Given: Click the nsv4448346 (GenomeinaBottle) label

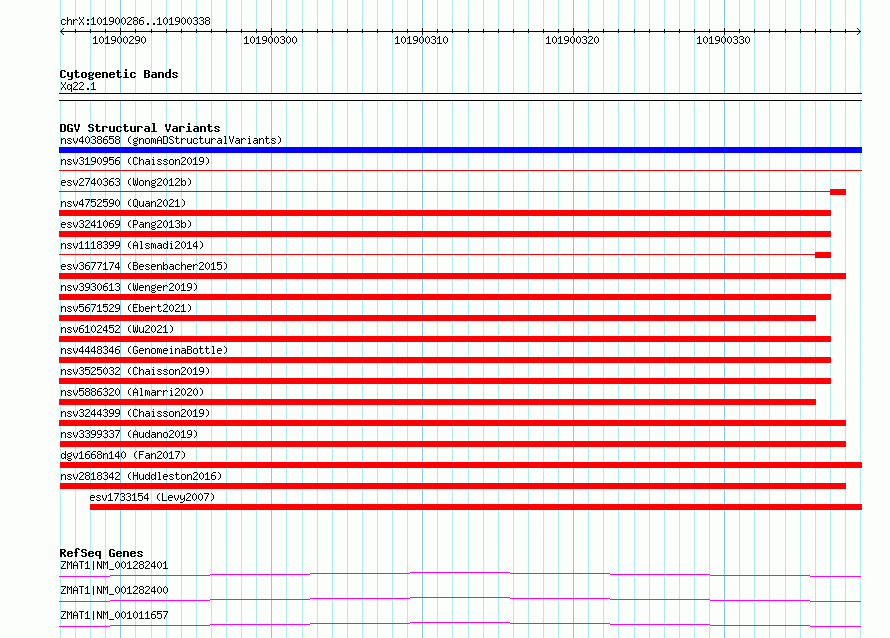Looking at the screenshot, I should pos(144,350).
